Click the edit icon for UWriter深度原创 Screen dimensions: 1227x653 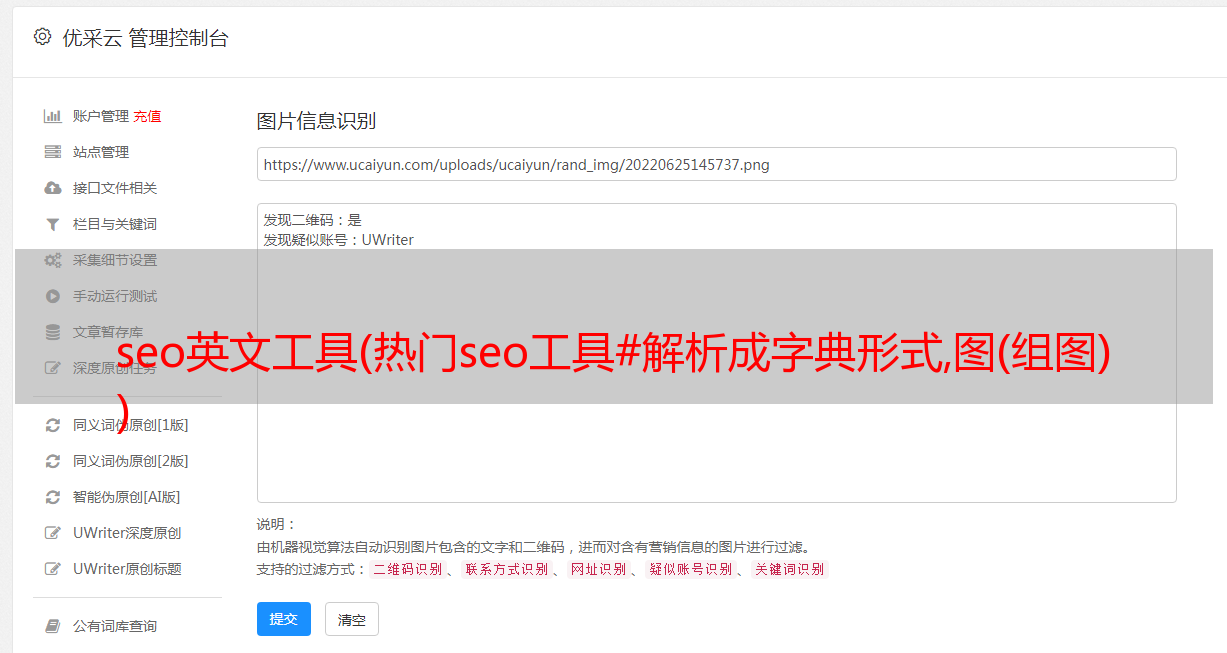[x=53, y=533]
